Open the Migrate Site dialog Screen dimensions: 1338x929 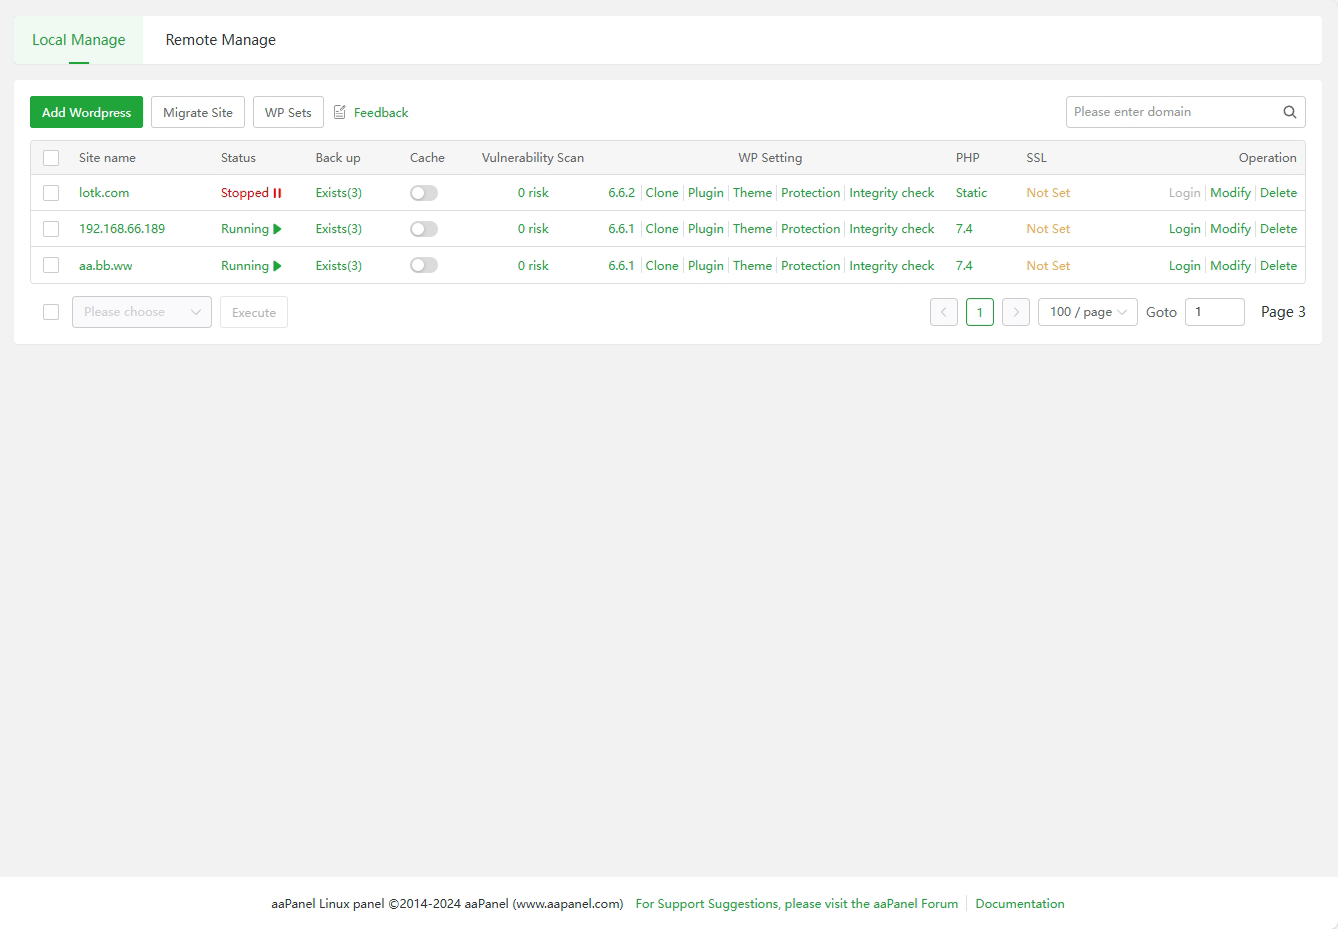198,112
